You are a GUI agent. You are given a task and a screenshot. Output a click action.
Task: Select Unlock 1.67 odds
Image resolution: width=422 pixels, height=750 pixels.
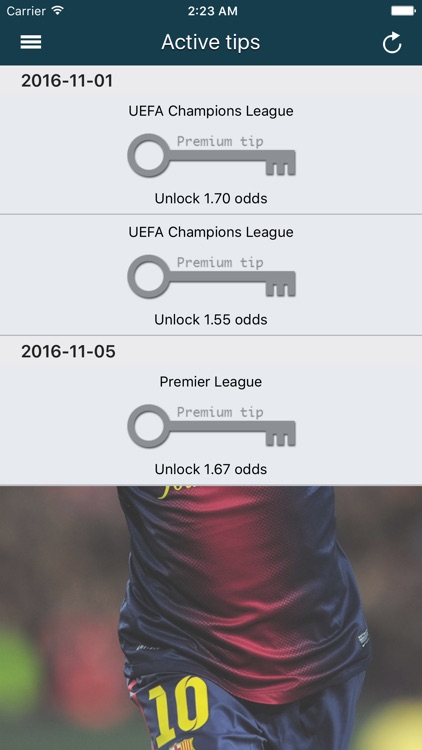tap(211, 469)
